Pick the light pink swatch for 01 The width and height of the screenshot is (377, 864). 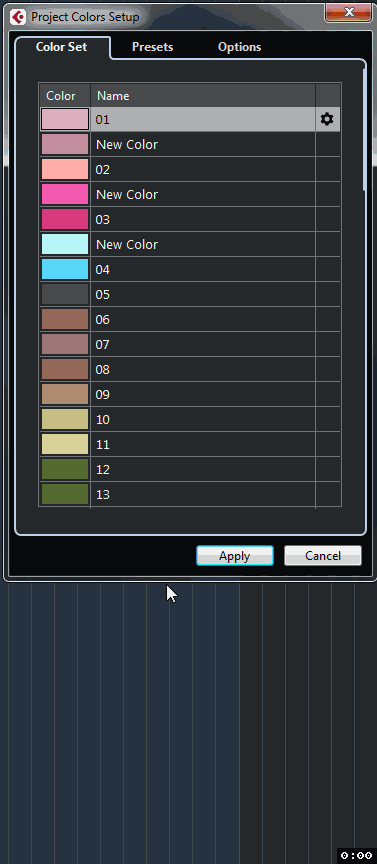(x=65, y=120)
